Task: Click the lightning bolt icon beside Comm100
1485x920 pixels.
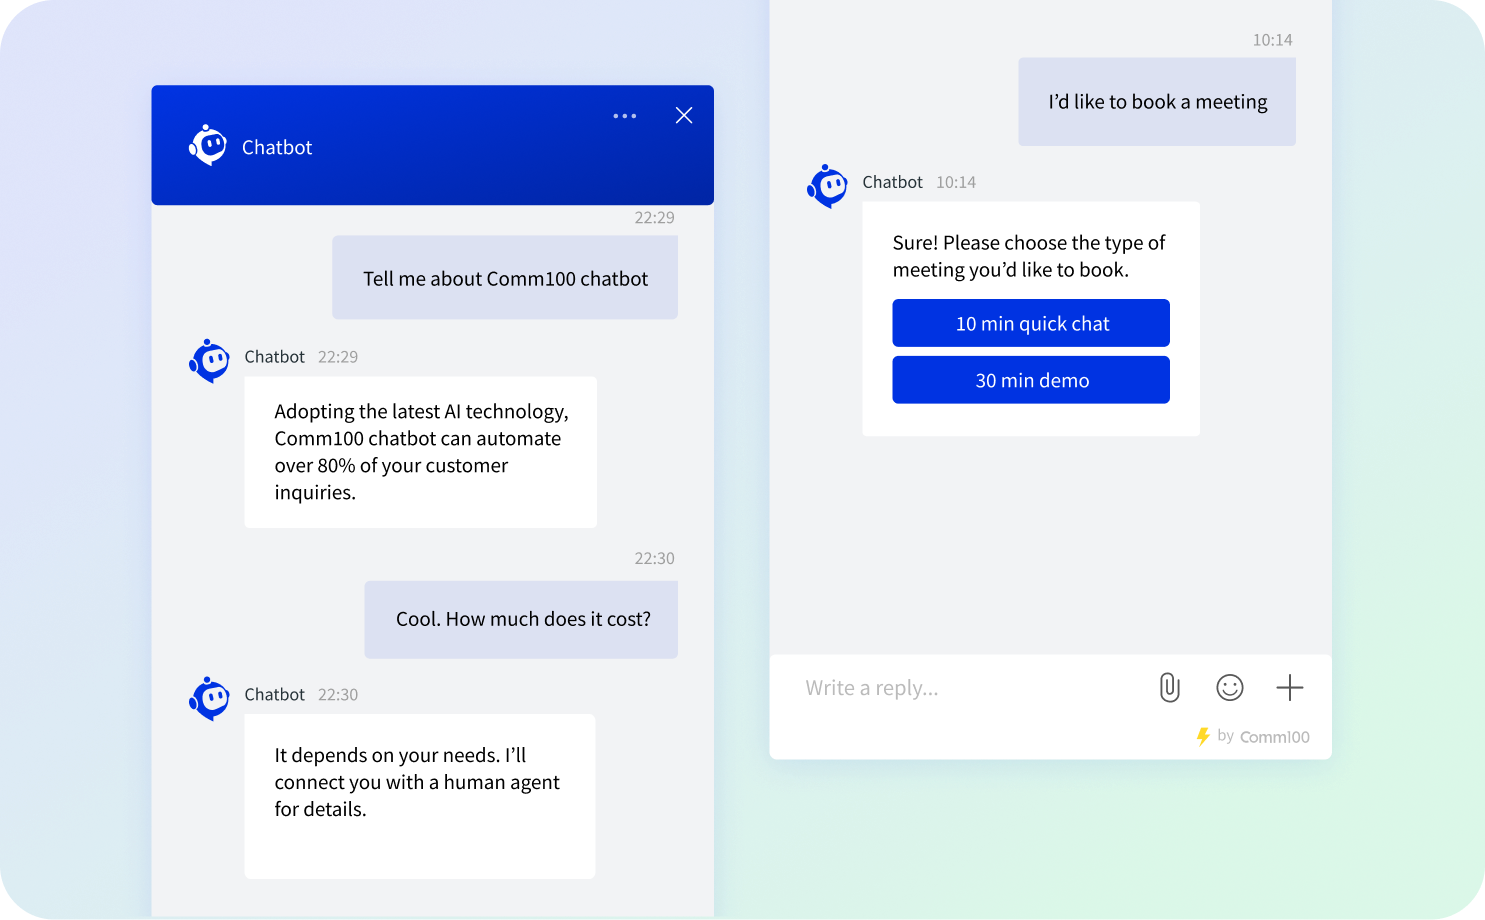Action: point(1203,737)
